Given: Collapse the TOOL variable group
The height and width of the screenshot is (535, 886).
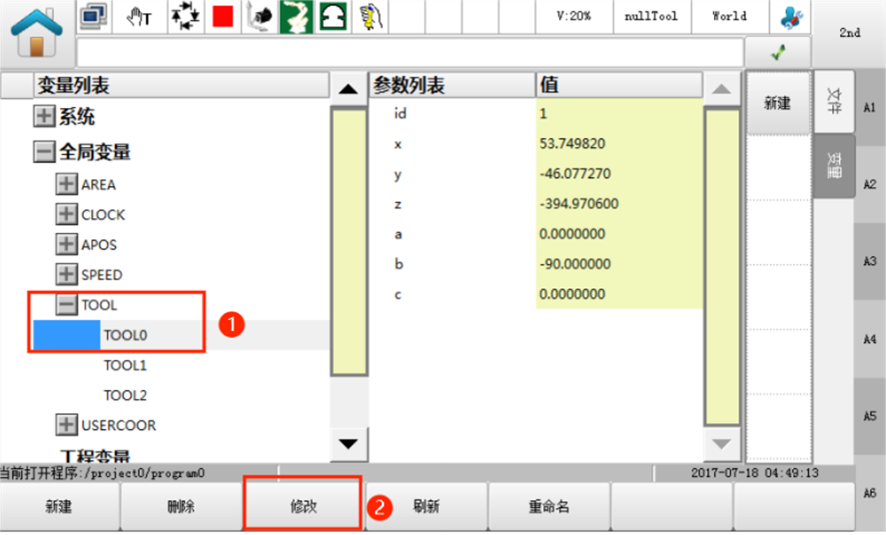Looking at the screenshot, I should (66, 305).
